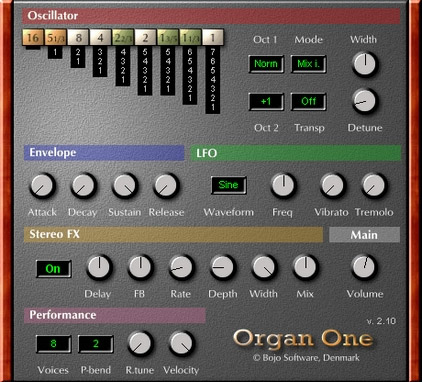The width and height of the screenshot is (422, 382).
Task: Click the oscillator Width knob
Action: coord(365,64)
